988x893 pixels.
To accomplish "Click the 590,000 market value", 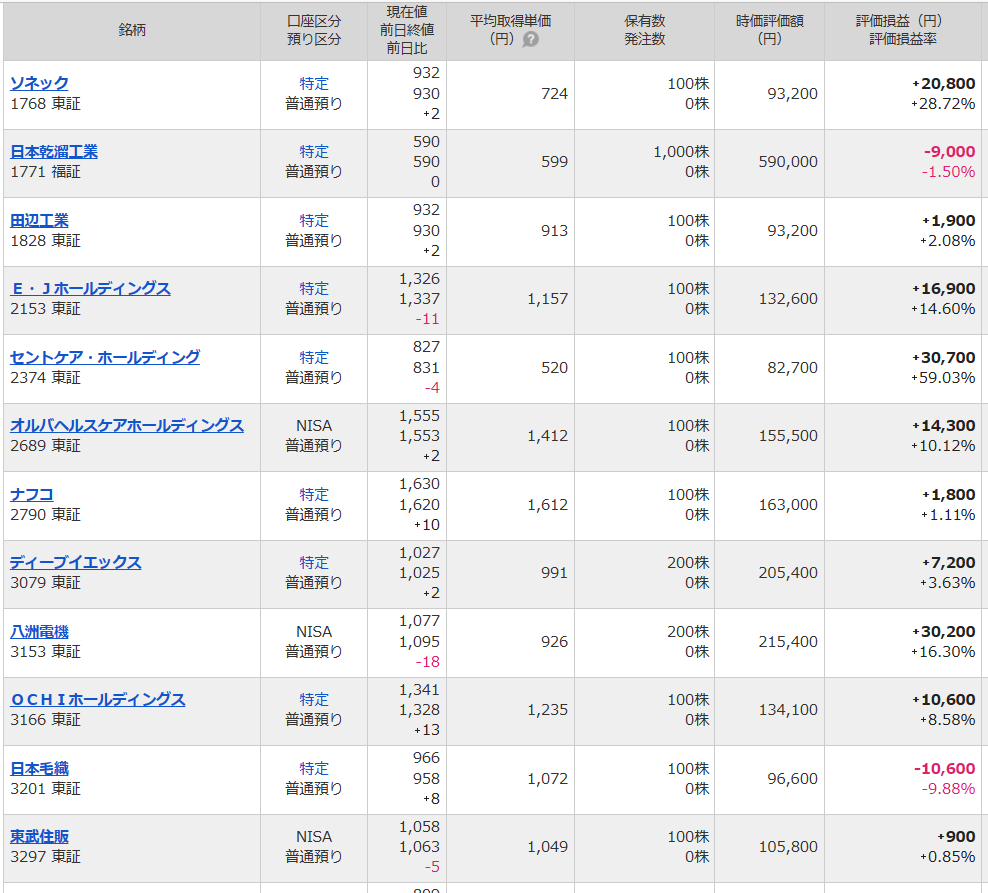I will [788, 161].
